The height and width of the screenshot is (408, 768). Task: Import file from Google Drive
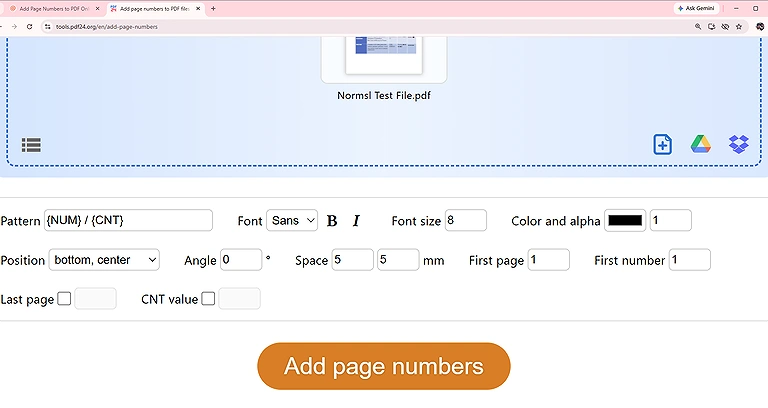700,144
